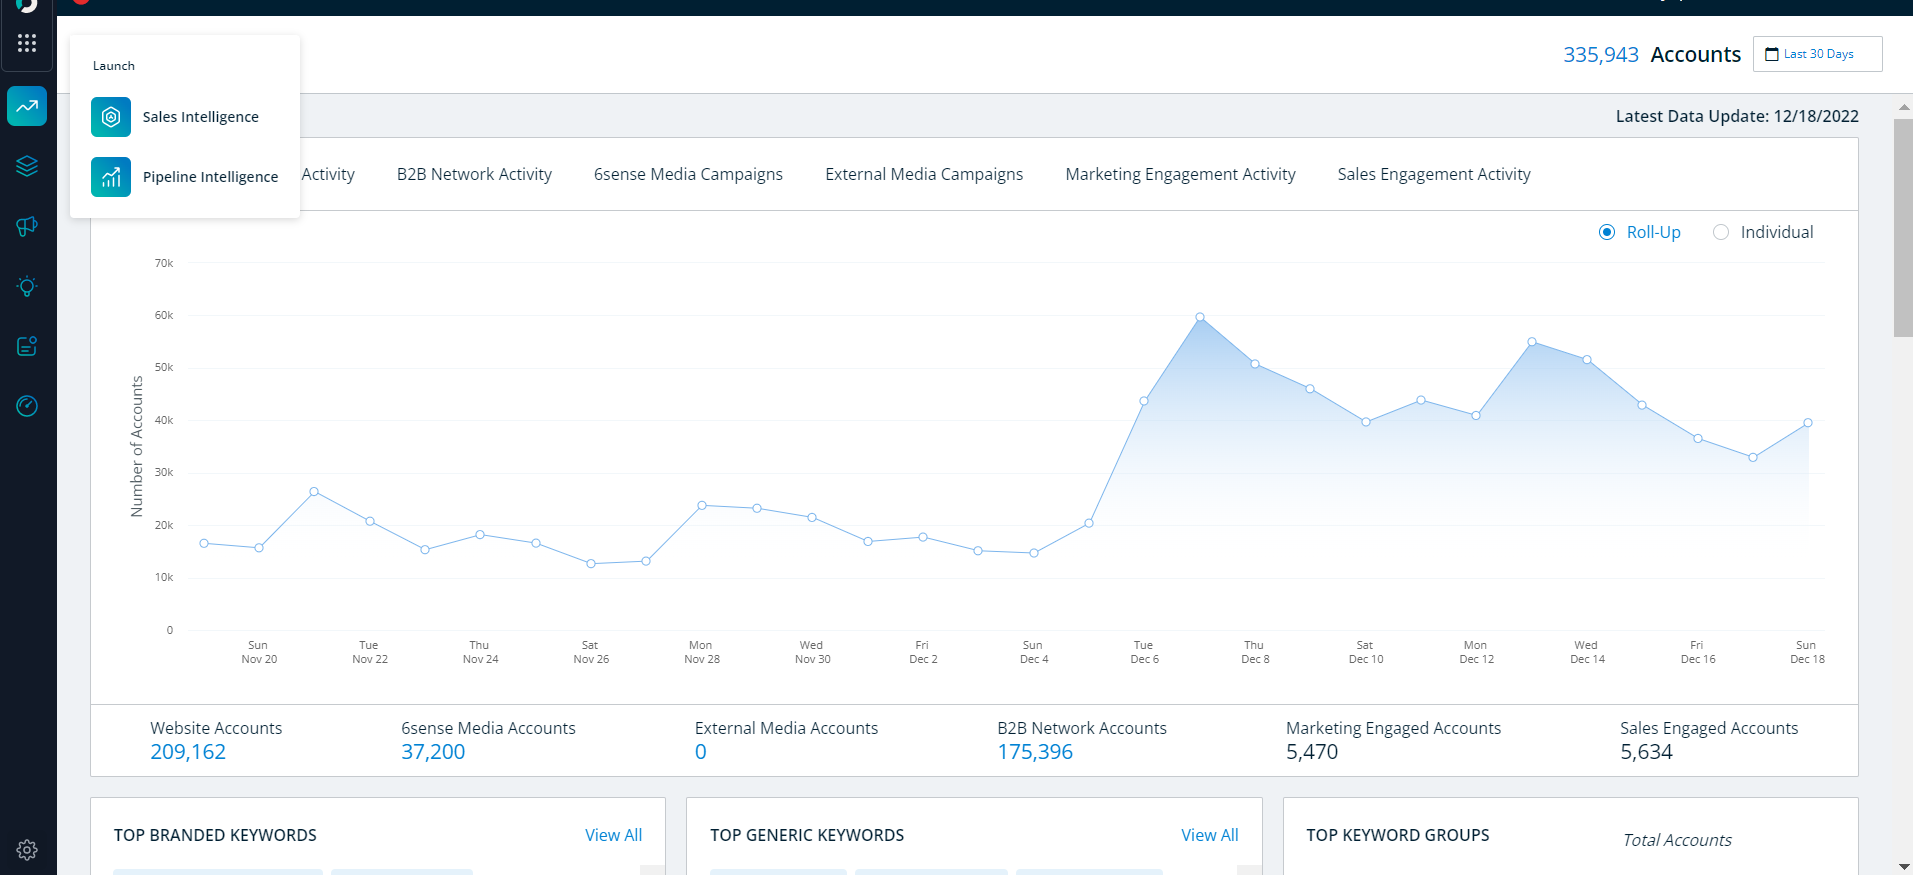Switch to B2B Network Activity tab

[474, 174]
